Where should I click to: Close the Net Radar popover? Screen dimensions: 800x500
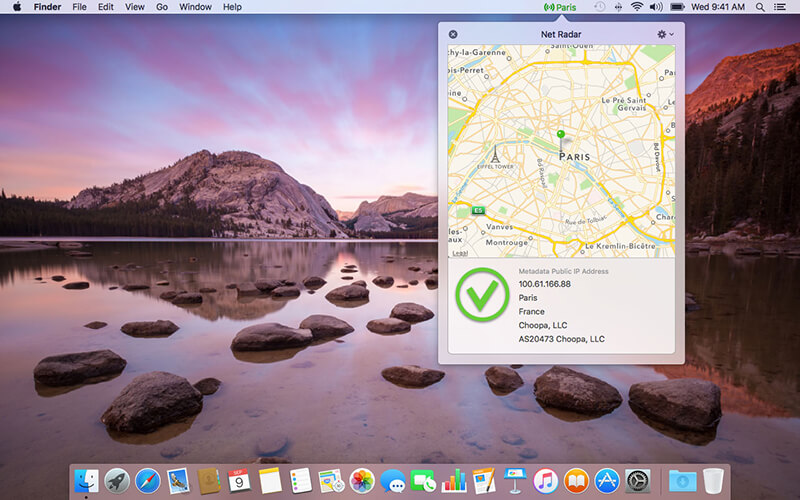(453, 34)
